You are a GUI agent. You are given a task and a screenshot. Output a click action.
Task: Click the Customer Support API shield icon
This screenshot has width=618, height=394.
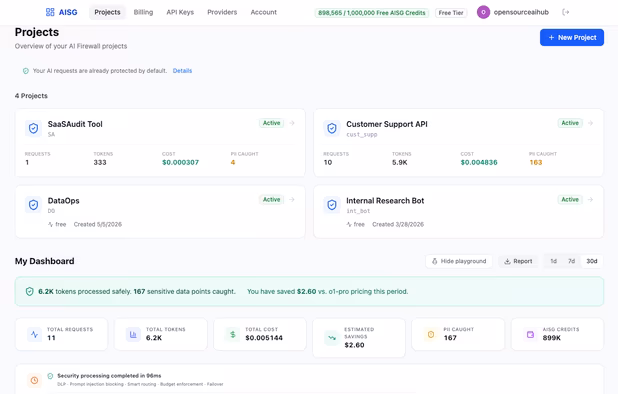coord(332,128)
